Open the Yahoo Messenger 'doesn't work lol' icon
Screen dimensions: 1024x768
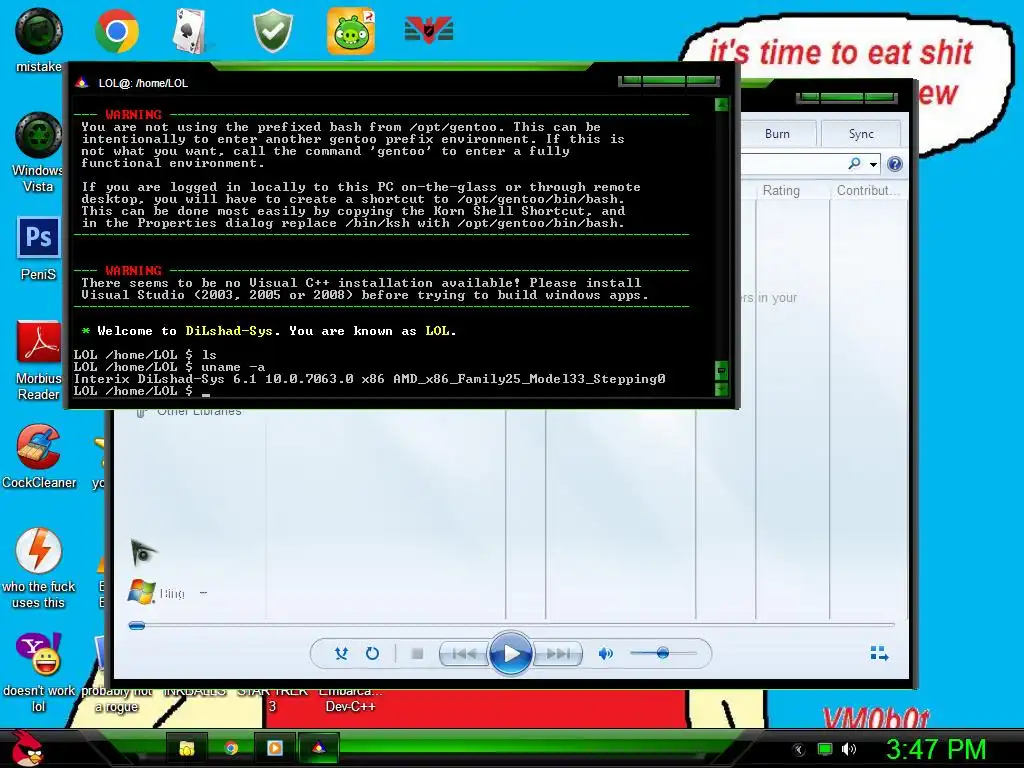39,672
